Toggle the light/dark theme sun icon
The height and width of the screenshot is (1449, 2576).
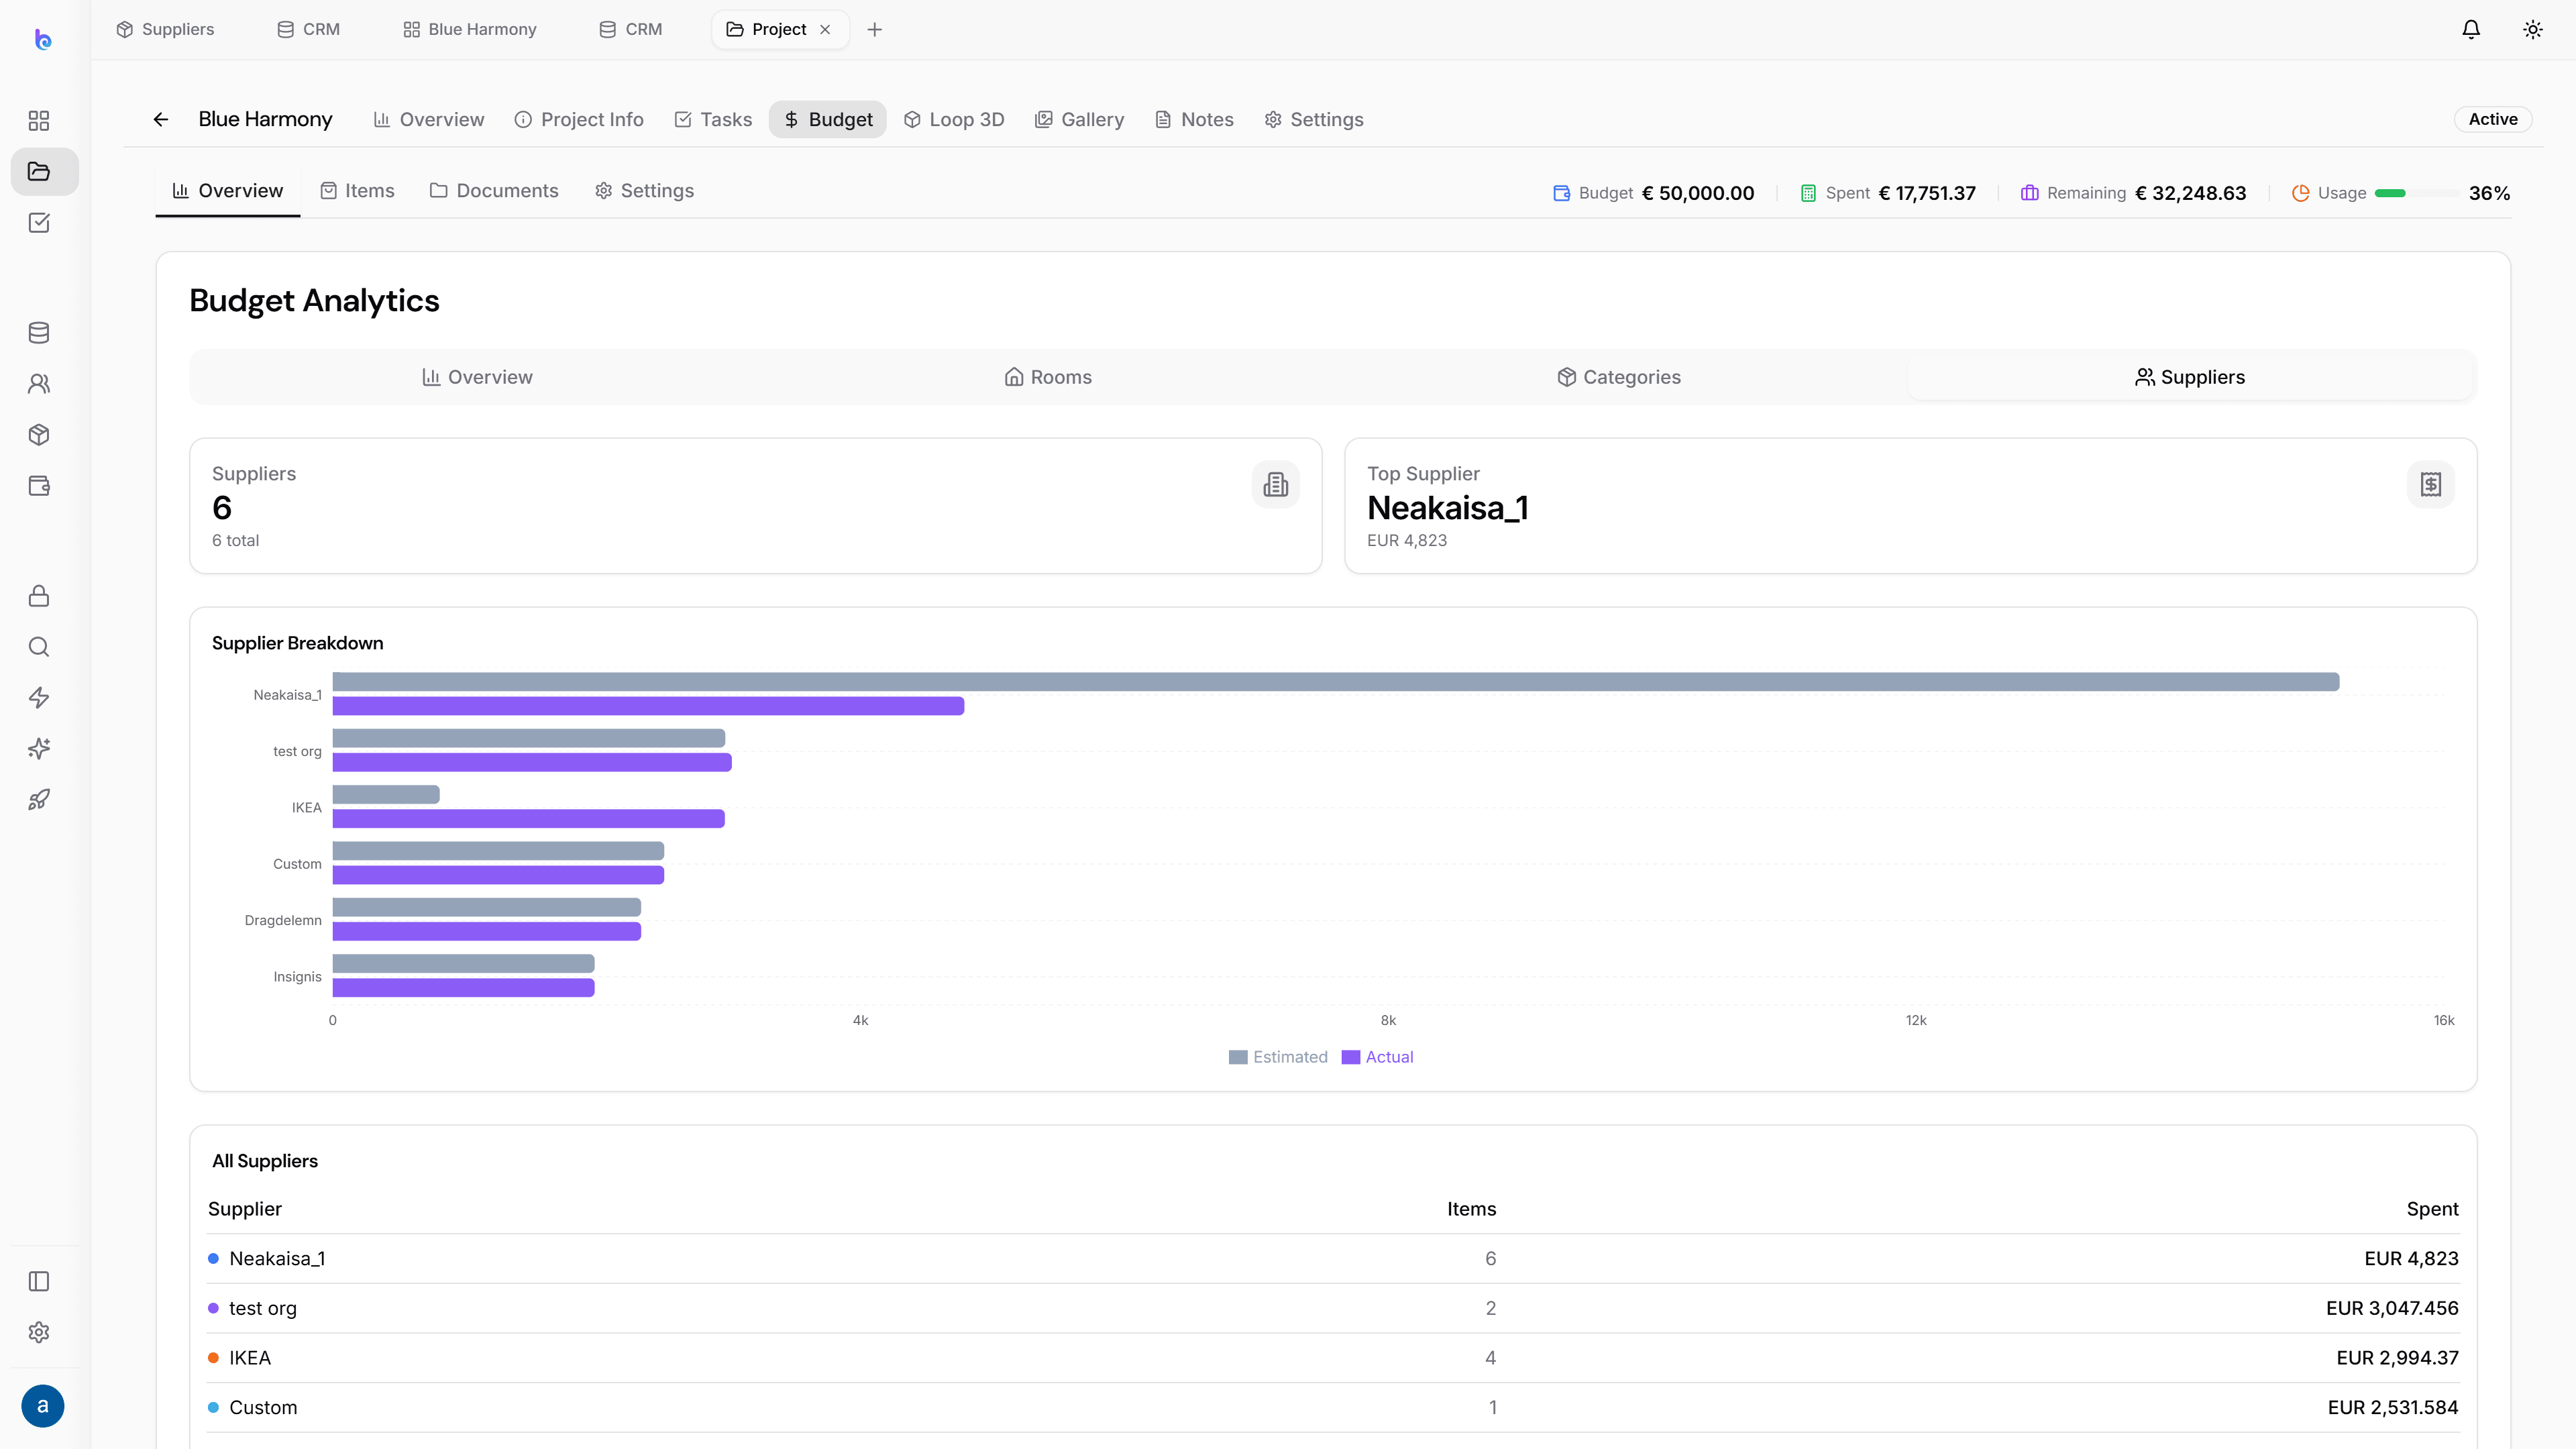2532,29
